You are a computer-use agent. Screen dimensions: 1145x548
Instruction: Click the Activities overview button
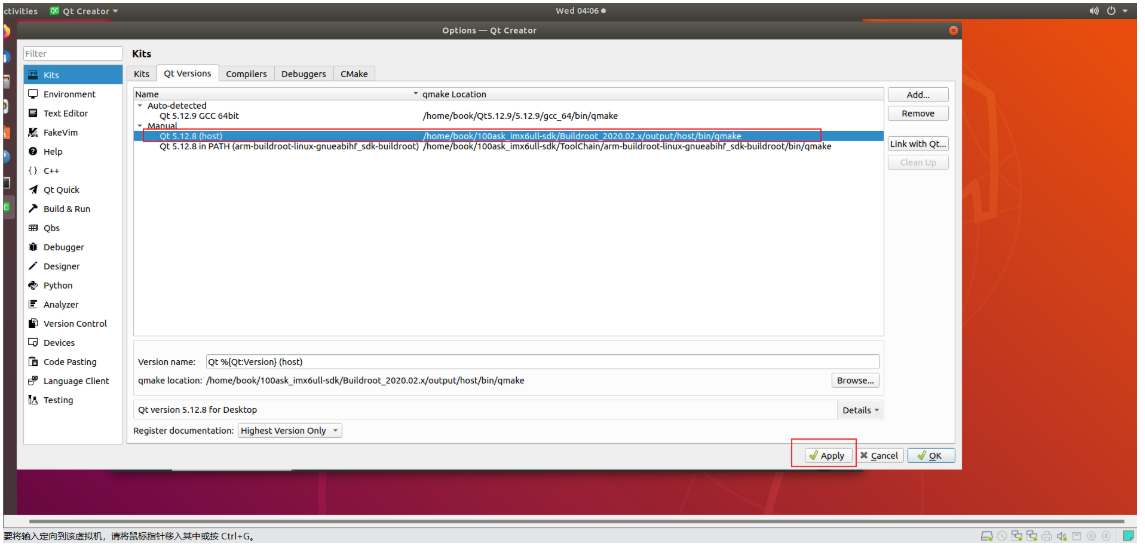pos(18,11)
